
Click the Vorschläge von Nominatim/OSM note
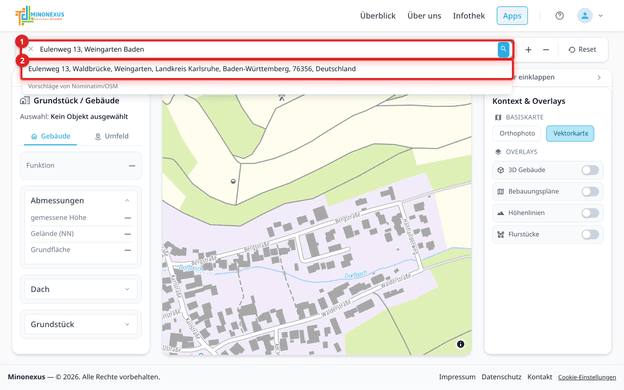click(x=73, y=86)
